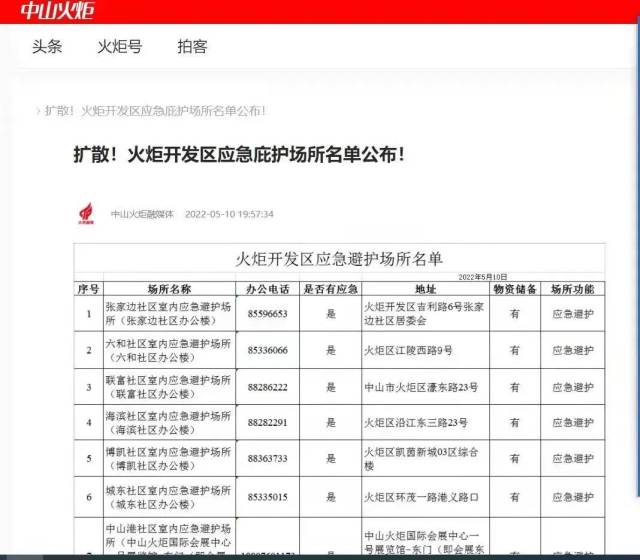The height and width of the screenshot is (560, 640).
Task: Click address 中山市火炬区濠东路23号
Action: 421,387
